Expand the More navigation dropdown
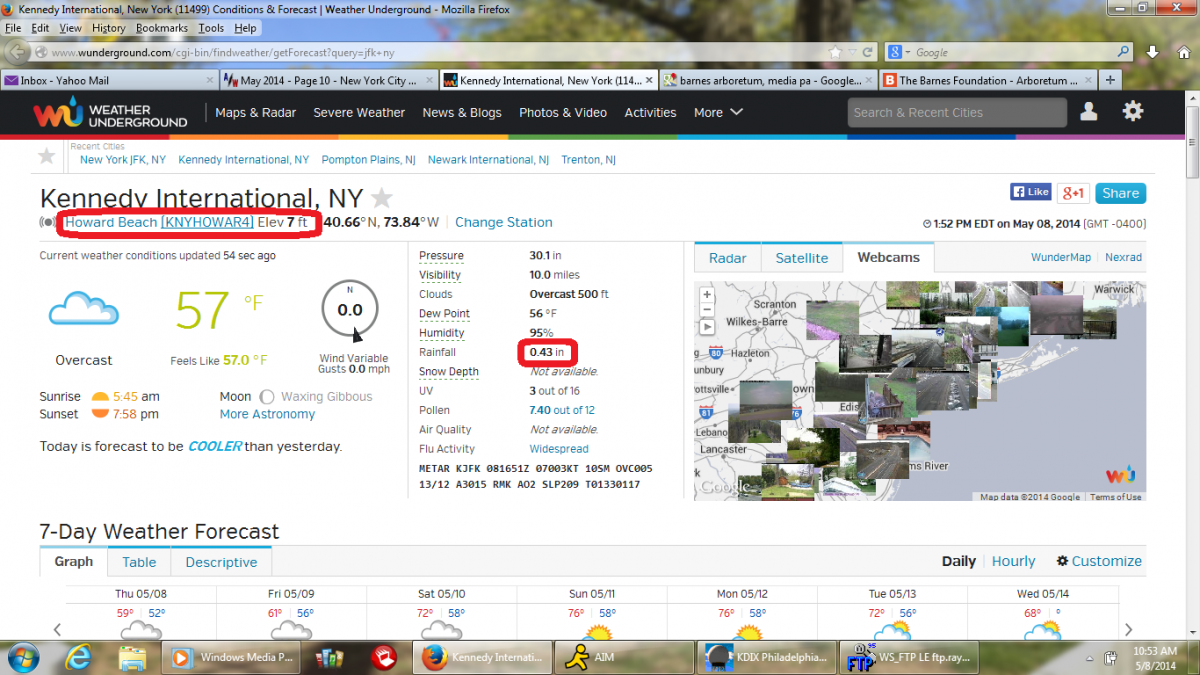 point(718,113)
